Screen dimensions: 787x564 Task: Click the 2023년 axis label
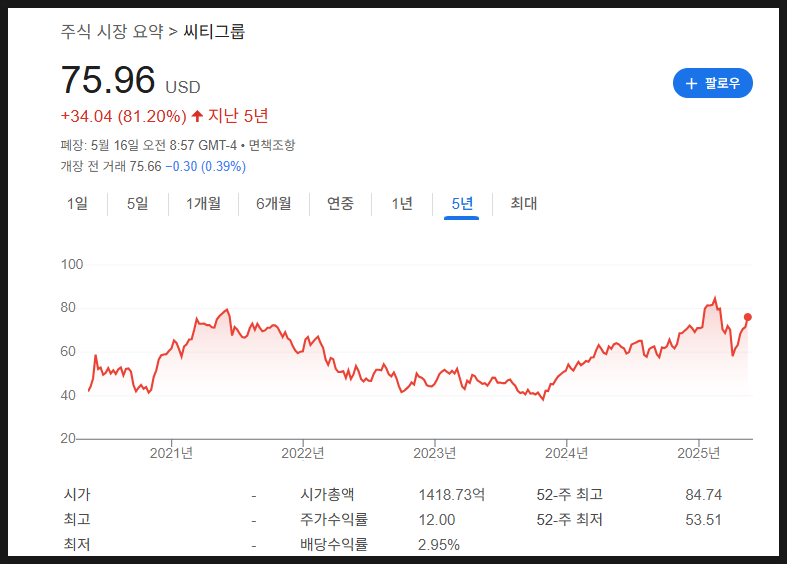point(435,454)
